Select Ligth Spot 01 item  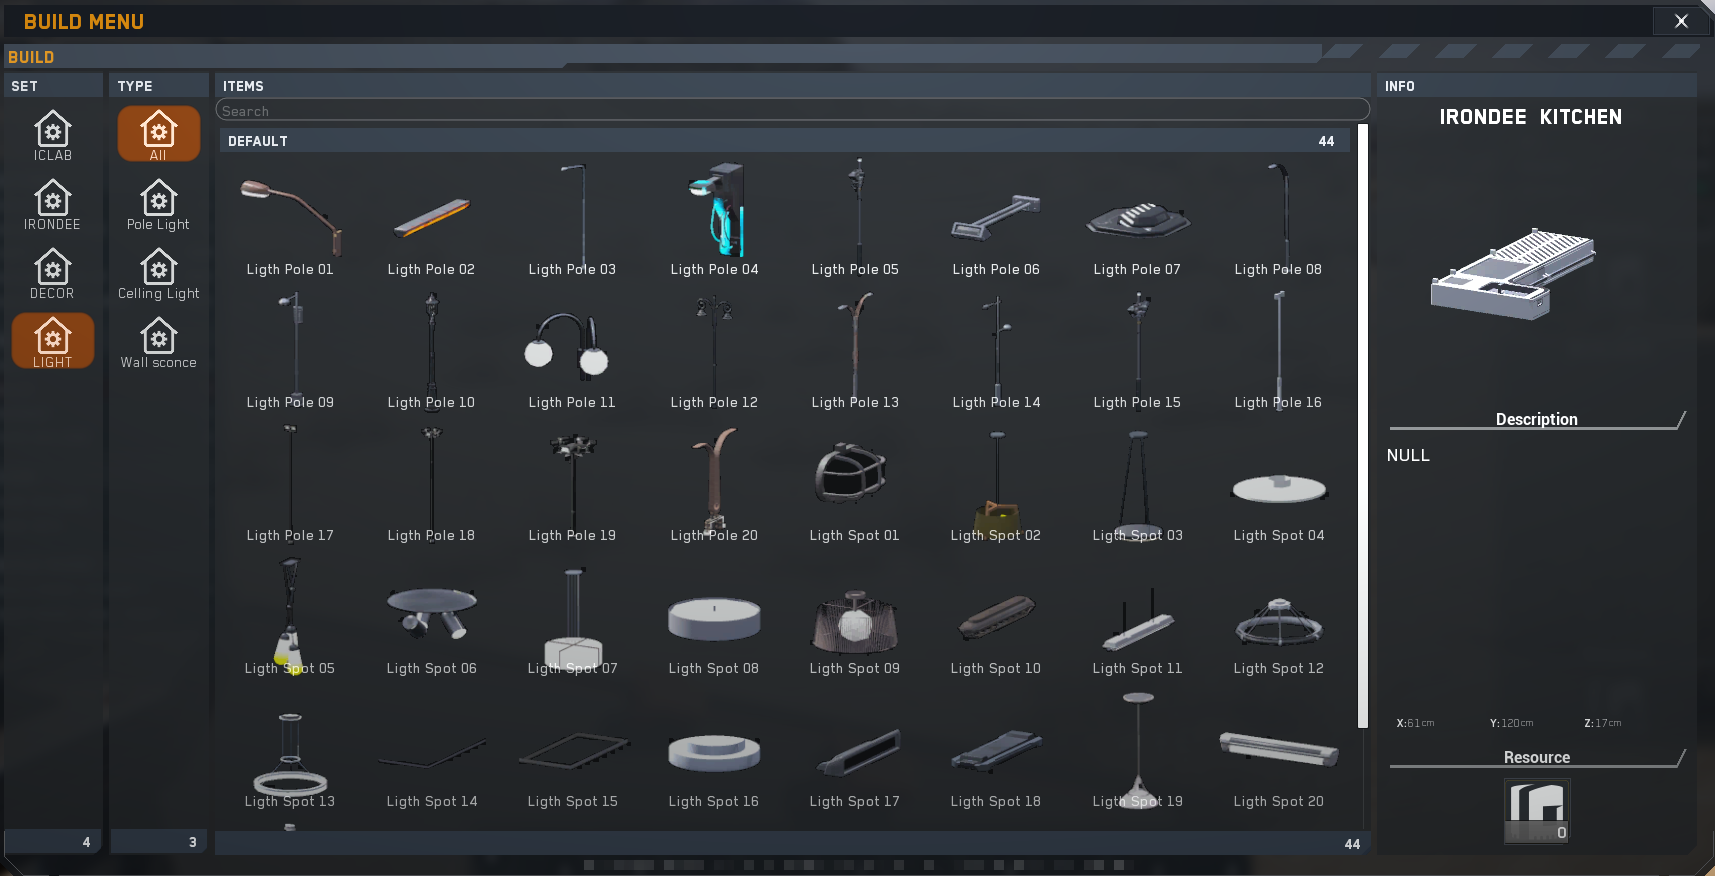coord(854,485)
